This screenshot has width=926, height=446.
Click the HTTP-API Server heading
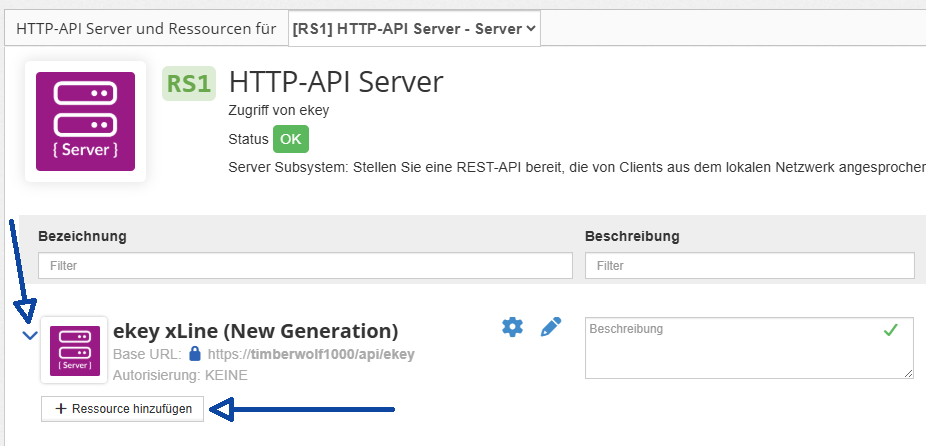(336, 82)
